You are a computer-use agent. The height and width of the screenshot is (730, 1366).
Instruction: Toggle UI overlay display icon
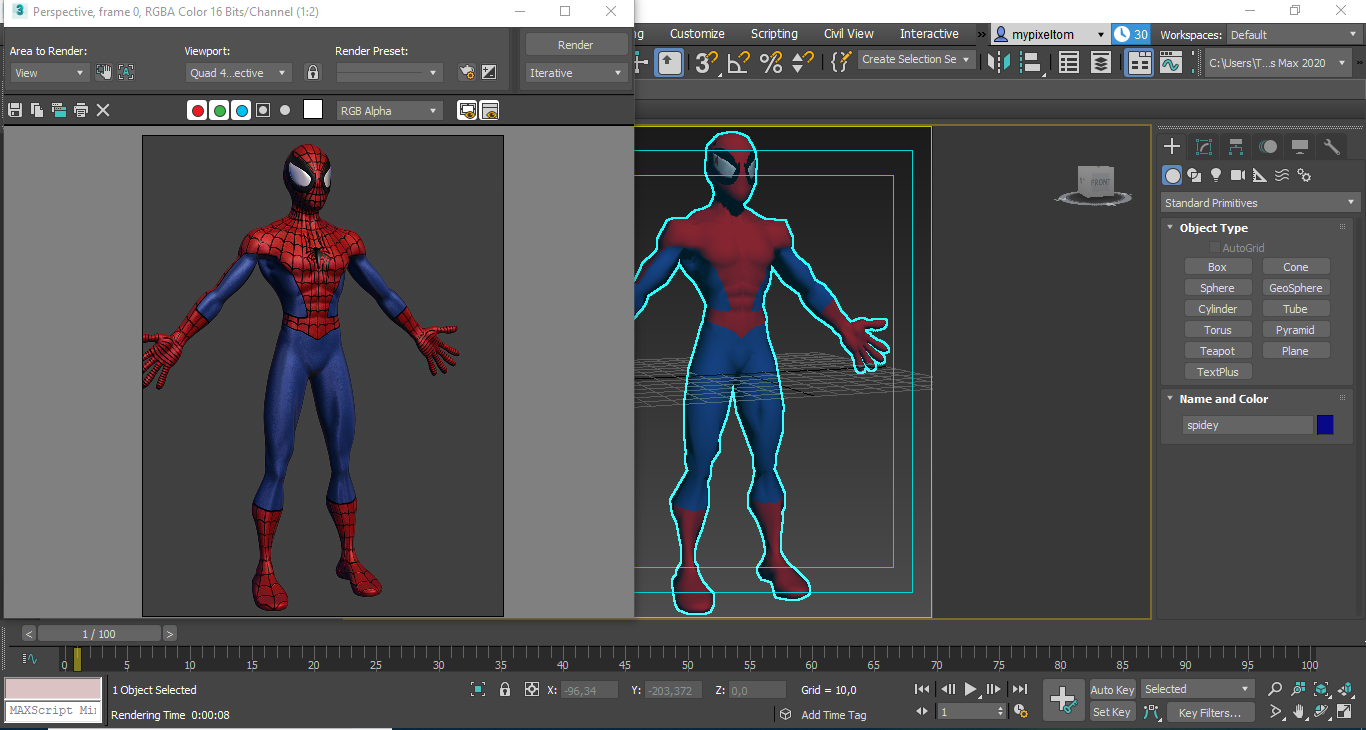click(467, 110)
